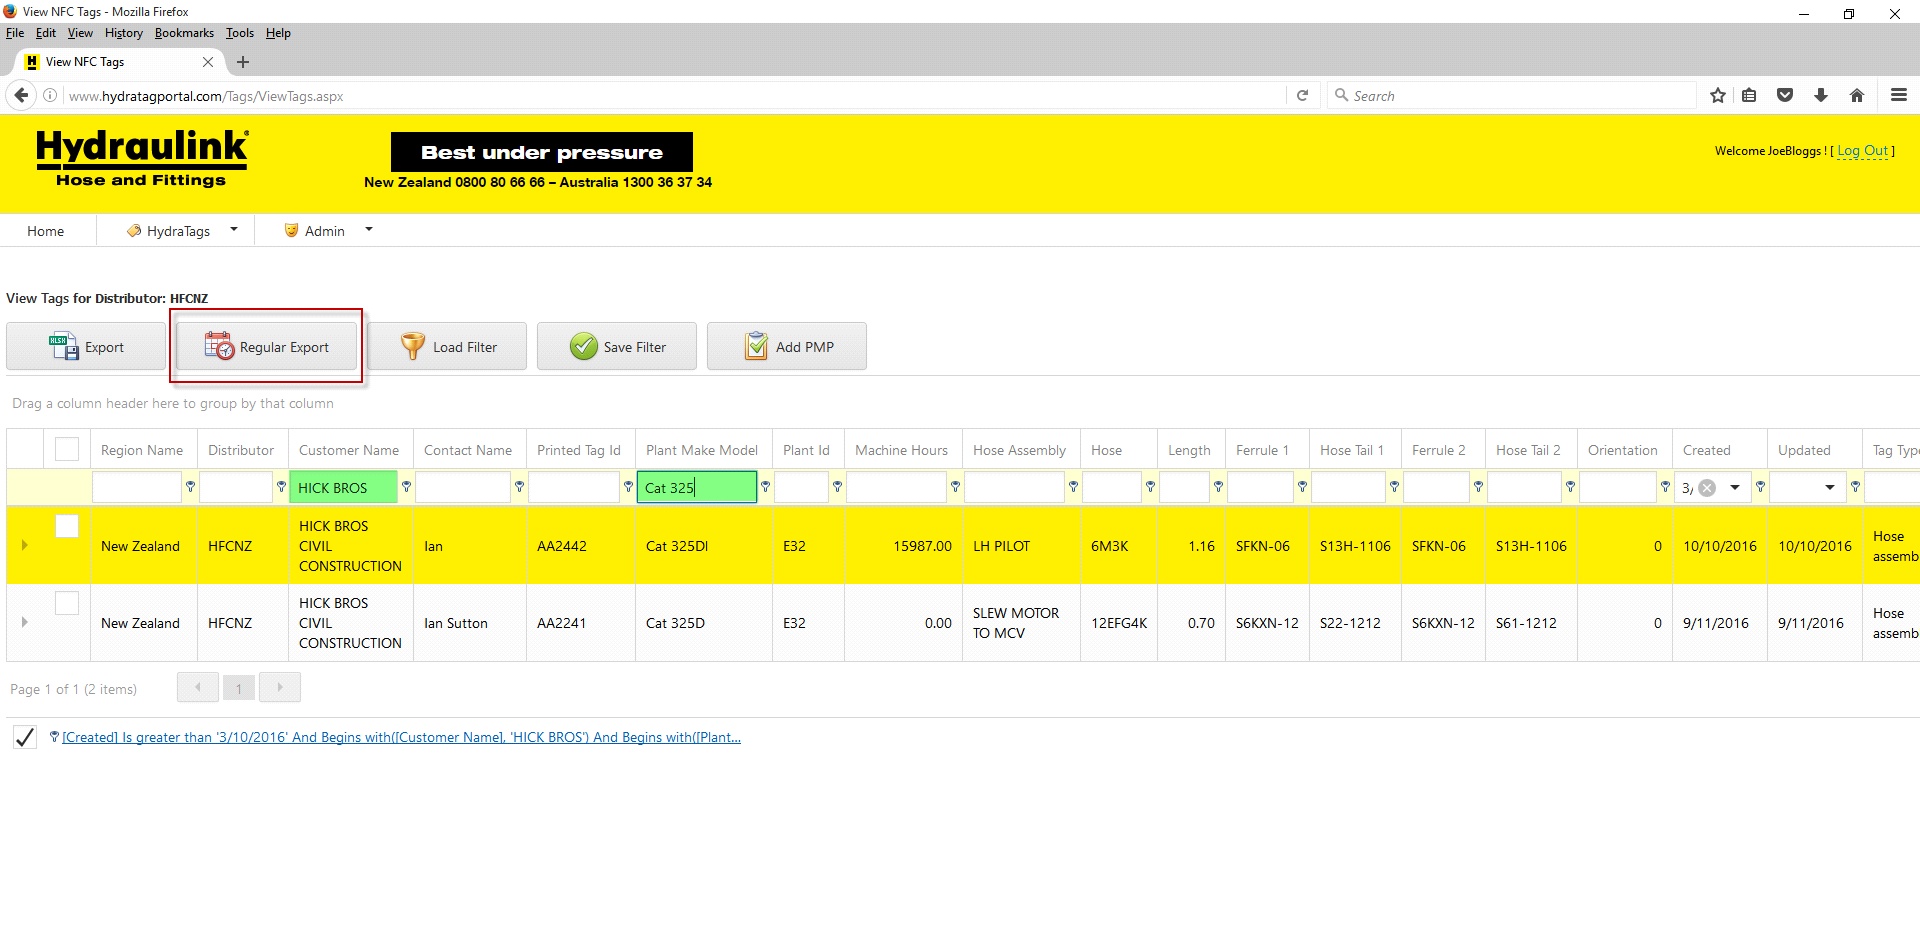
Task: Open the Firefox Bookmarks menu
Action: 184,33
